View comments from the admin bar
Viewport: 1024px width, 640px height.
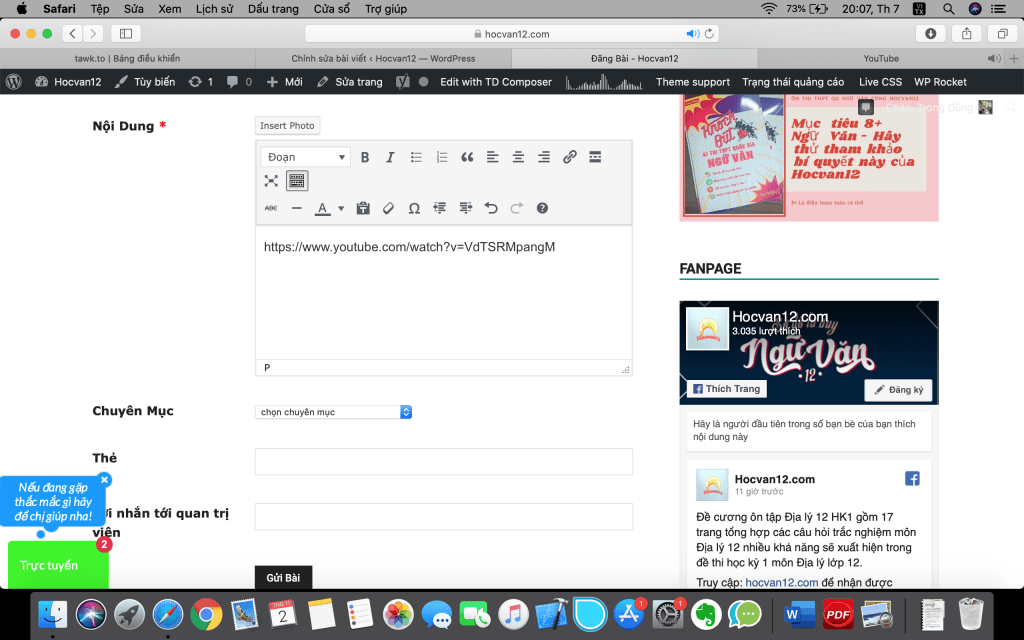pos(239,82)
